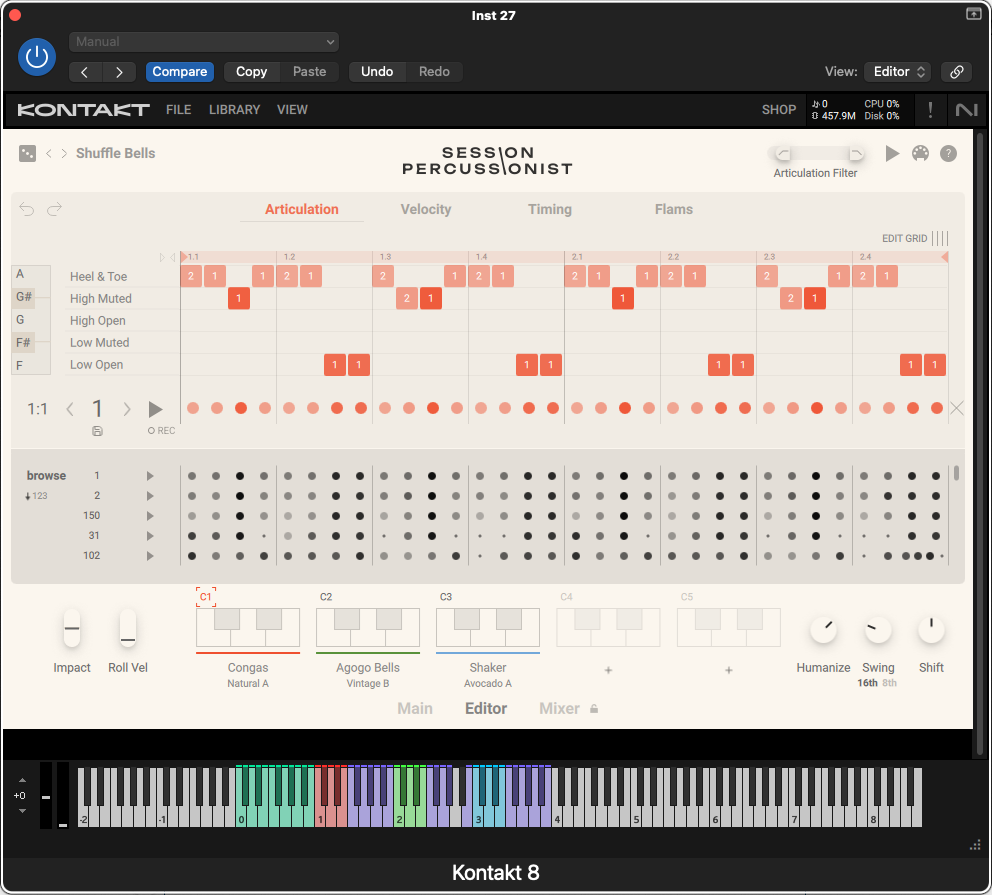This screenshot has height=895, width=992.
Task: Click the Swing knob
Action: [878, 630]
